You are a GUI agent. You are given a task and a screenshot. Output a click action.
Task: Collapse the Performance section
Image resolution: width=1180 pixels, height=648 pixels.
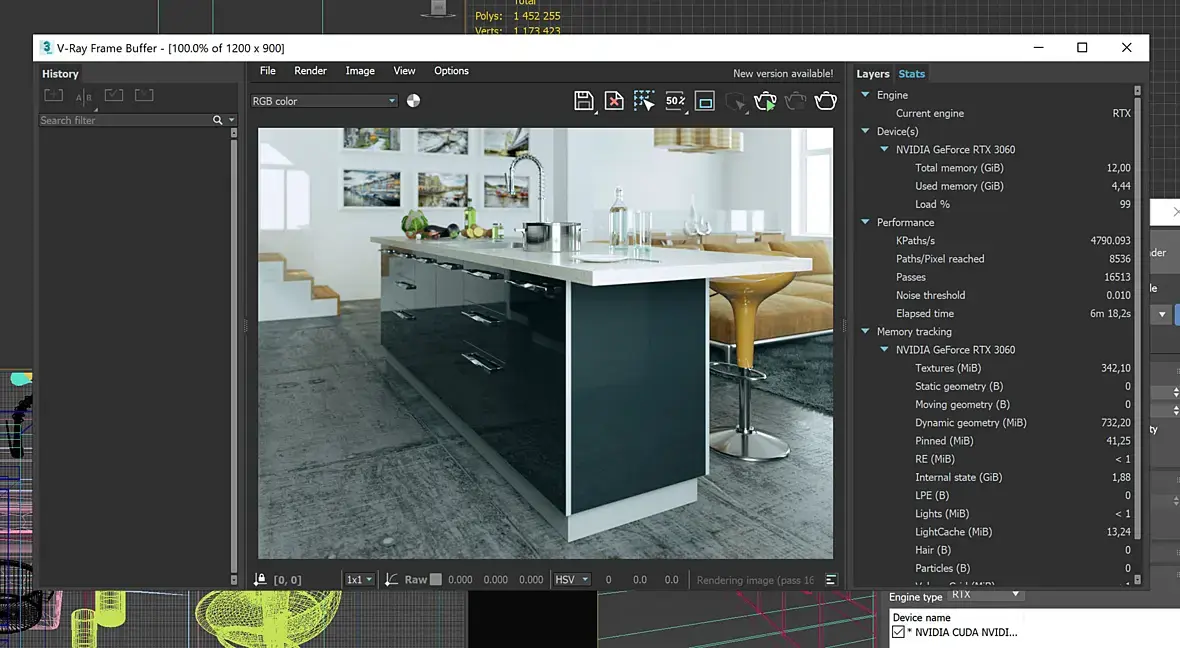tap(866, 222)
